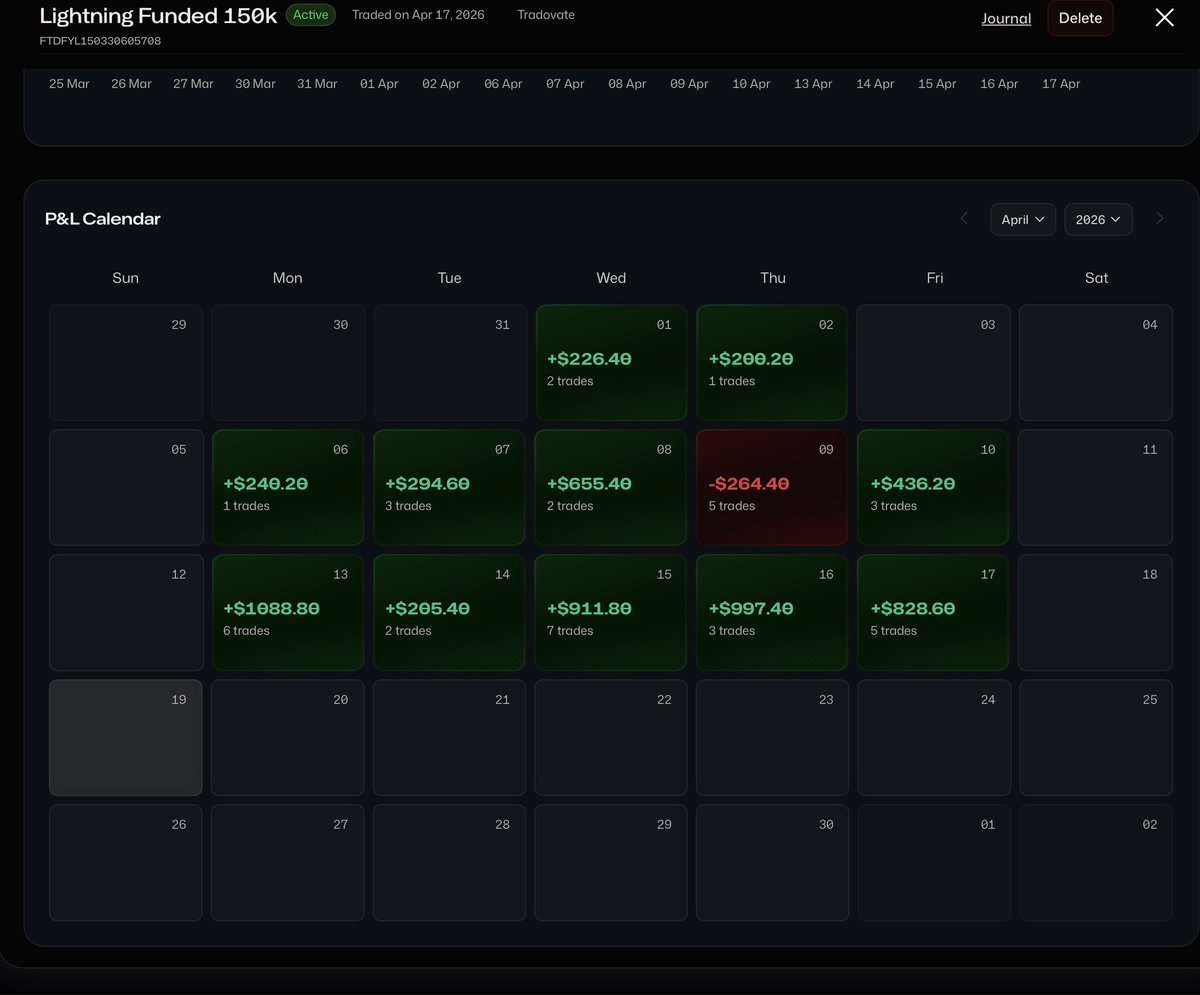Select April 01 cell with +$226.40

(611, 363)
